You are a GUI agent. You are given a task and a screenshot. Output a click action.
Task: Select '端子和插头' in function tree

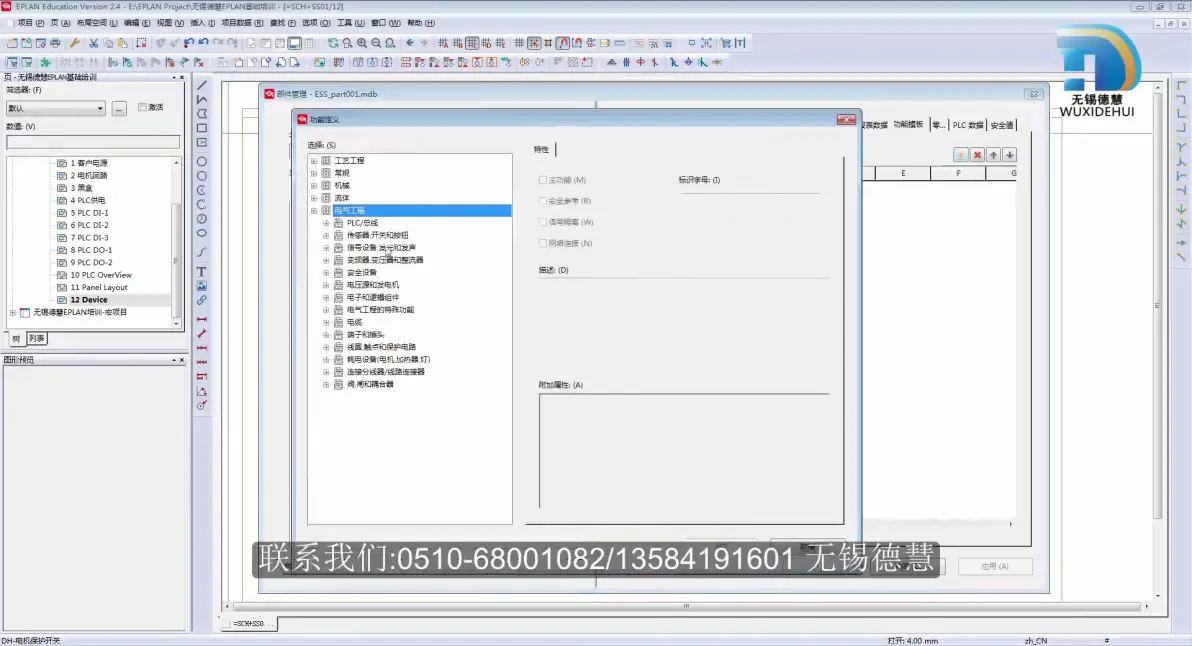pyautogui.click(x=366, y=335)
